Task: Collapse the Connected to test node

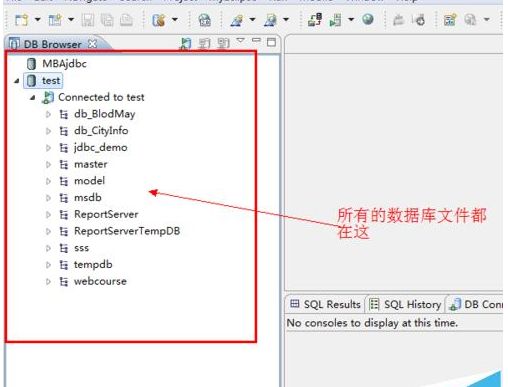Action: tap(32, 98)
